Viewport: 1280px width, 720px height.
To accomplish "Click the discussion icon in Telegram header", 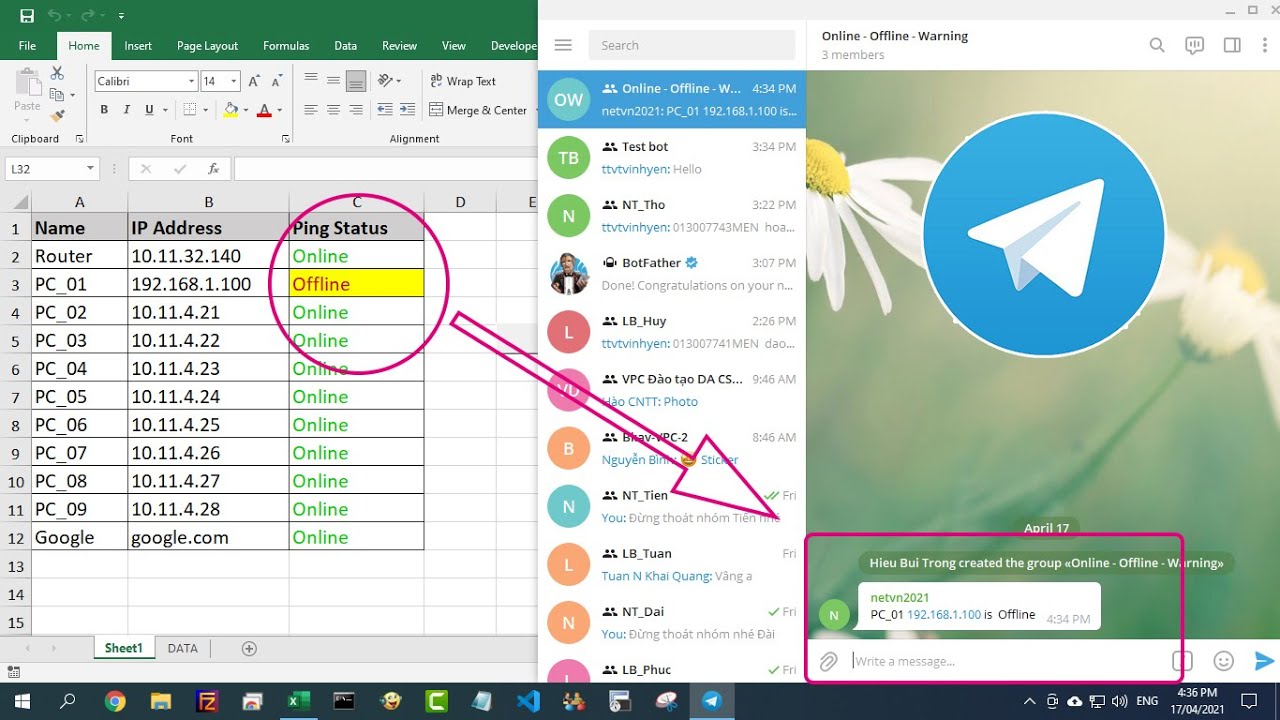I will (x=1194, y=45).
